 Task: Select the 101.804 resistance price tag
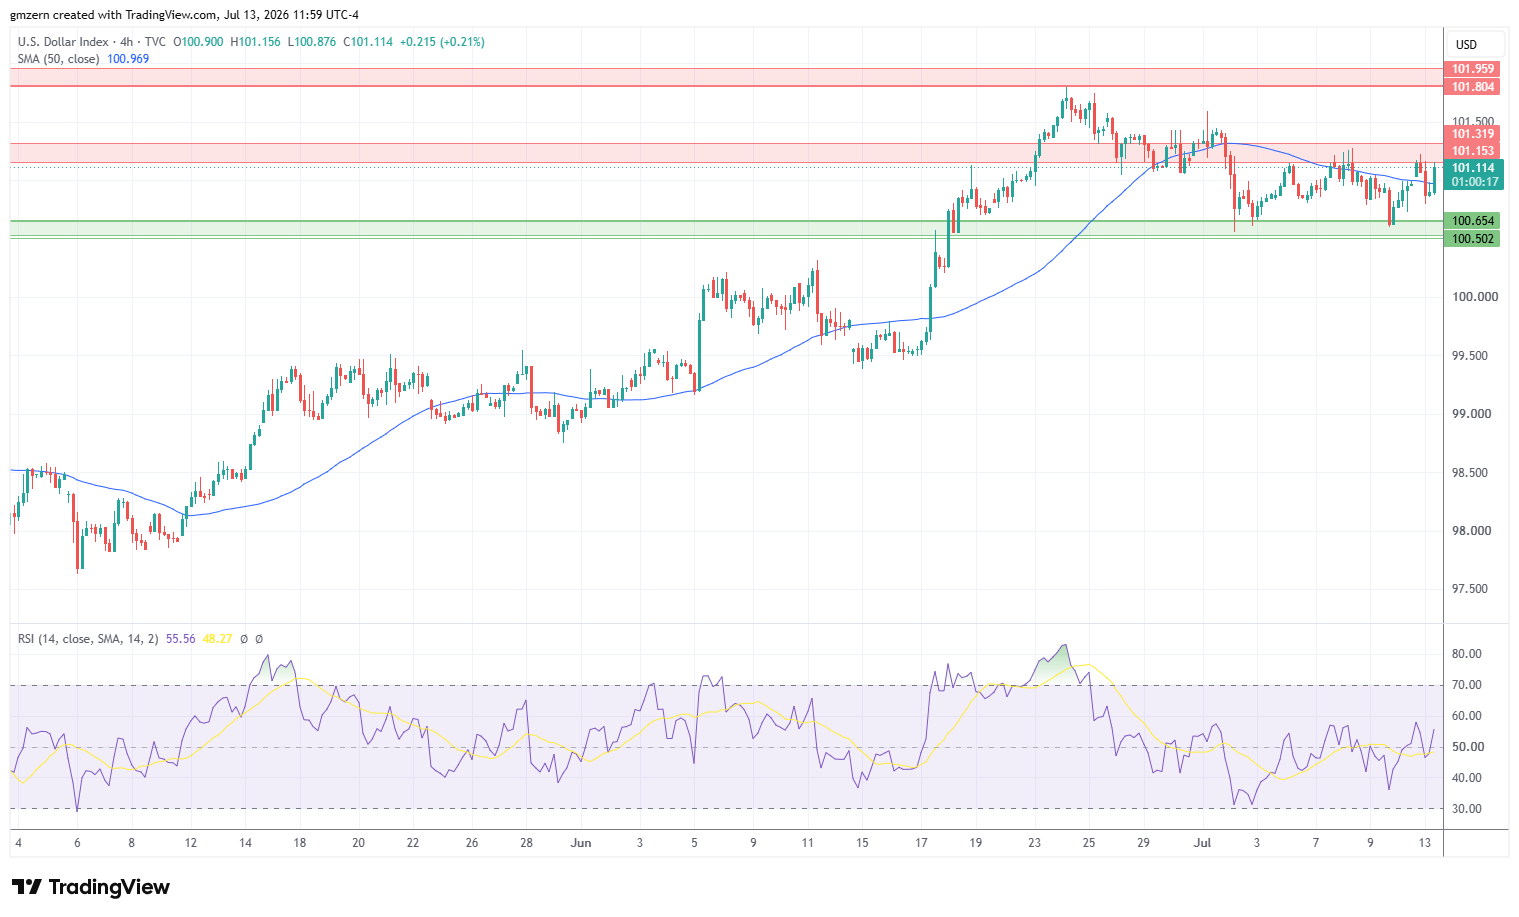click(x=1472, y=87)
